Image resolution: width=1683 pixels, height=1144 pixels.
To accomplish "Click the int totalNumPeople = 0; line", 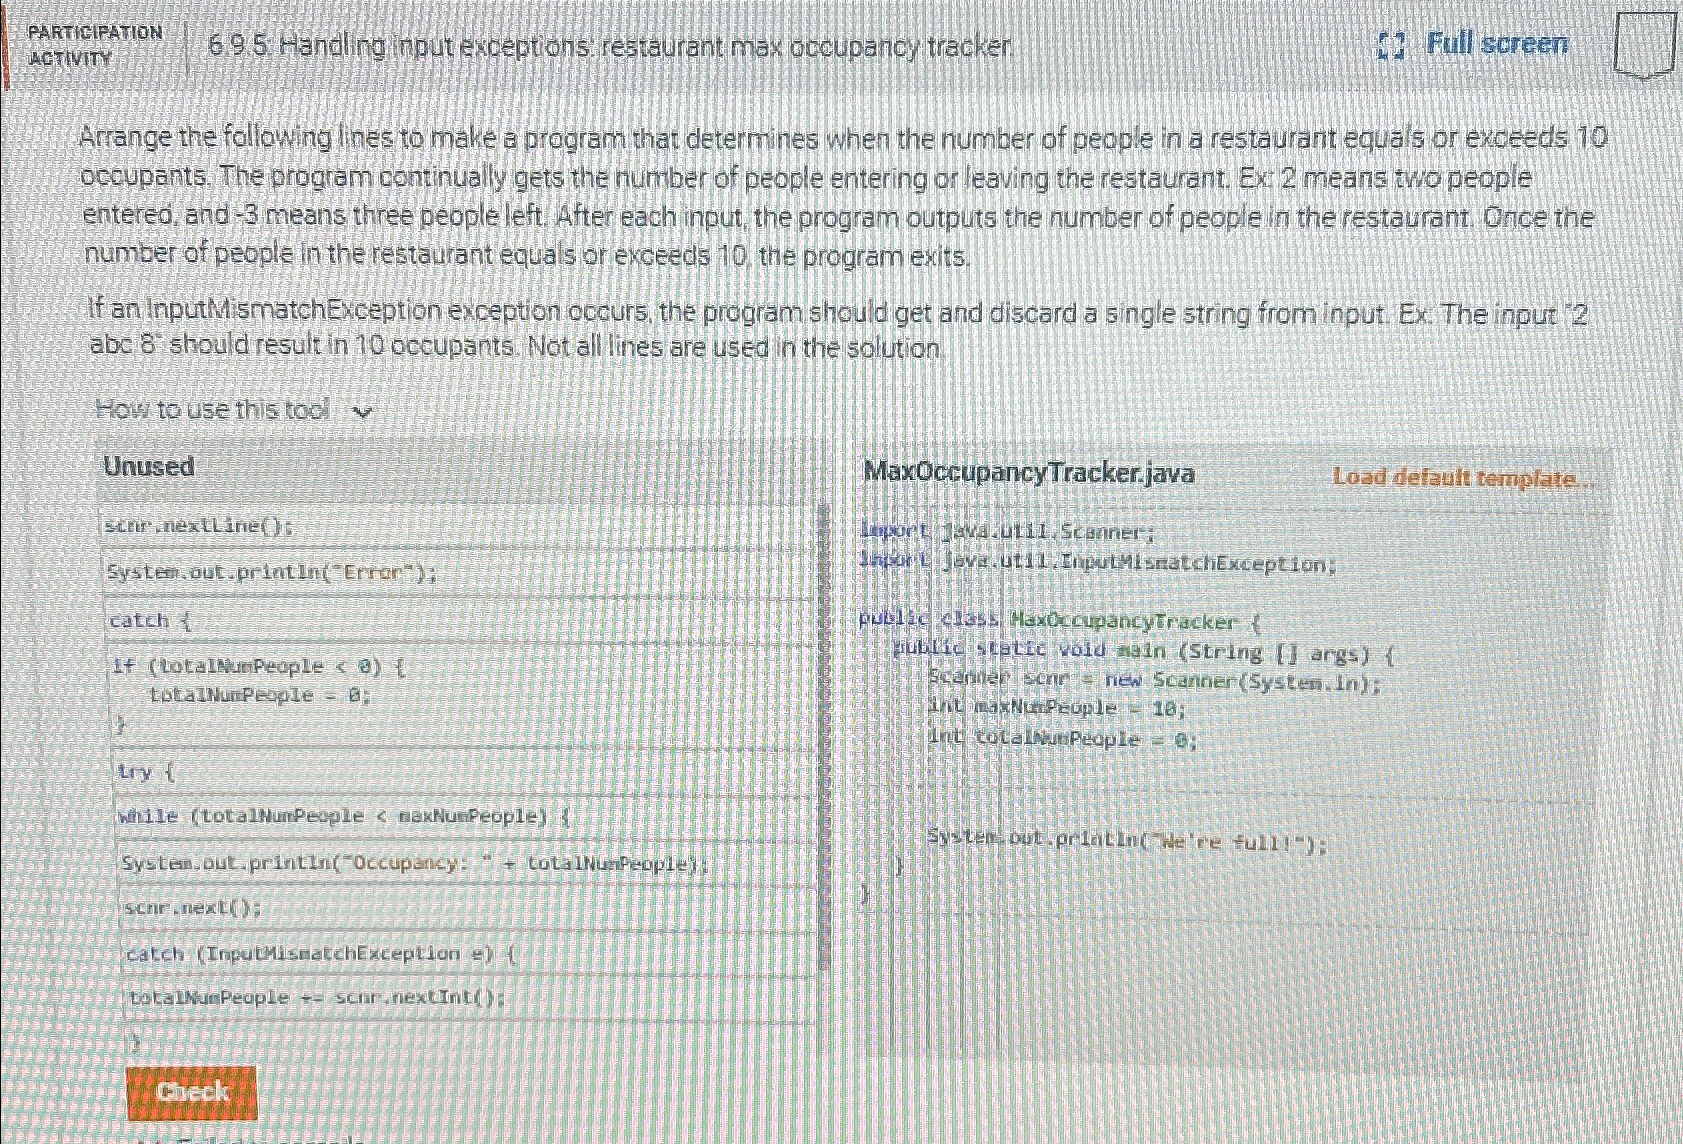I will coord(1062,739).
